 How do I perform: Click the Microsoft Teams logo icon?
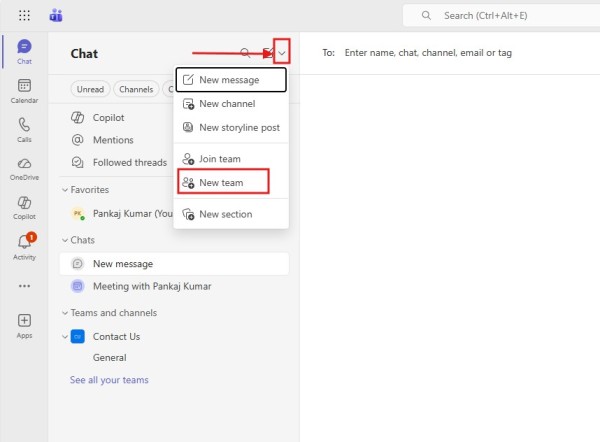coord(56,15)
